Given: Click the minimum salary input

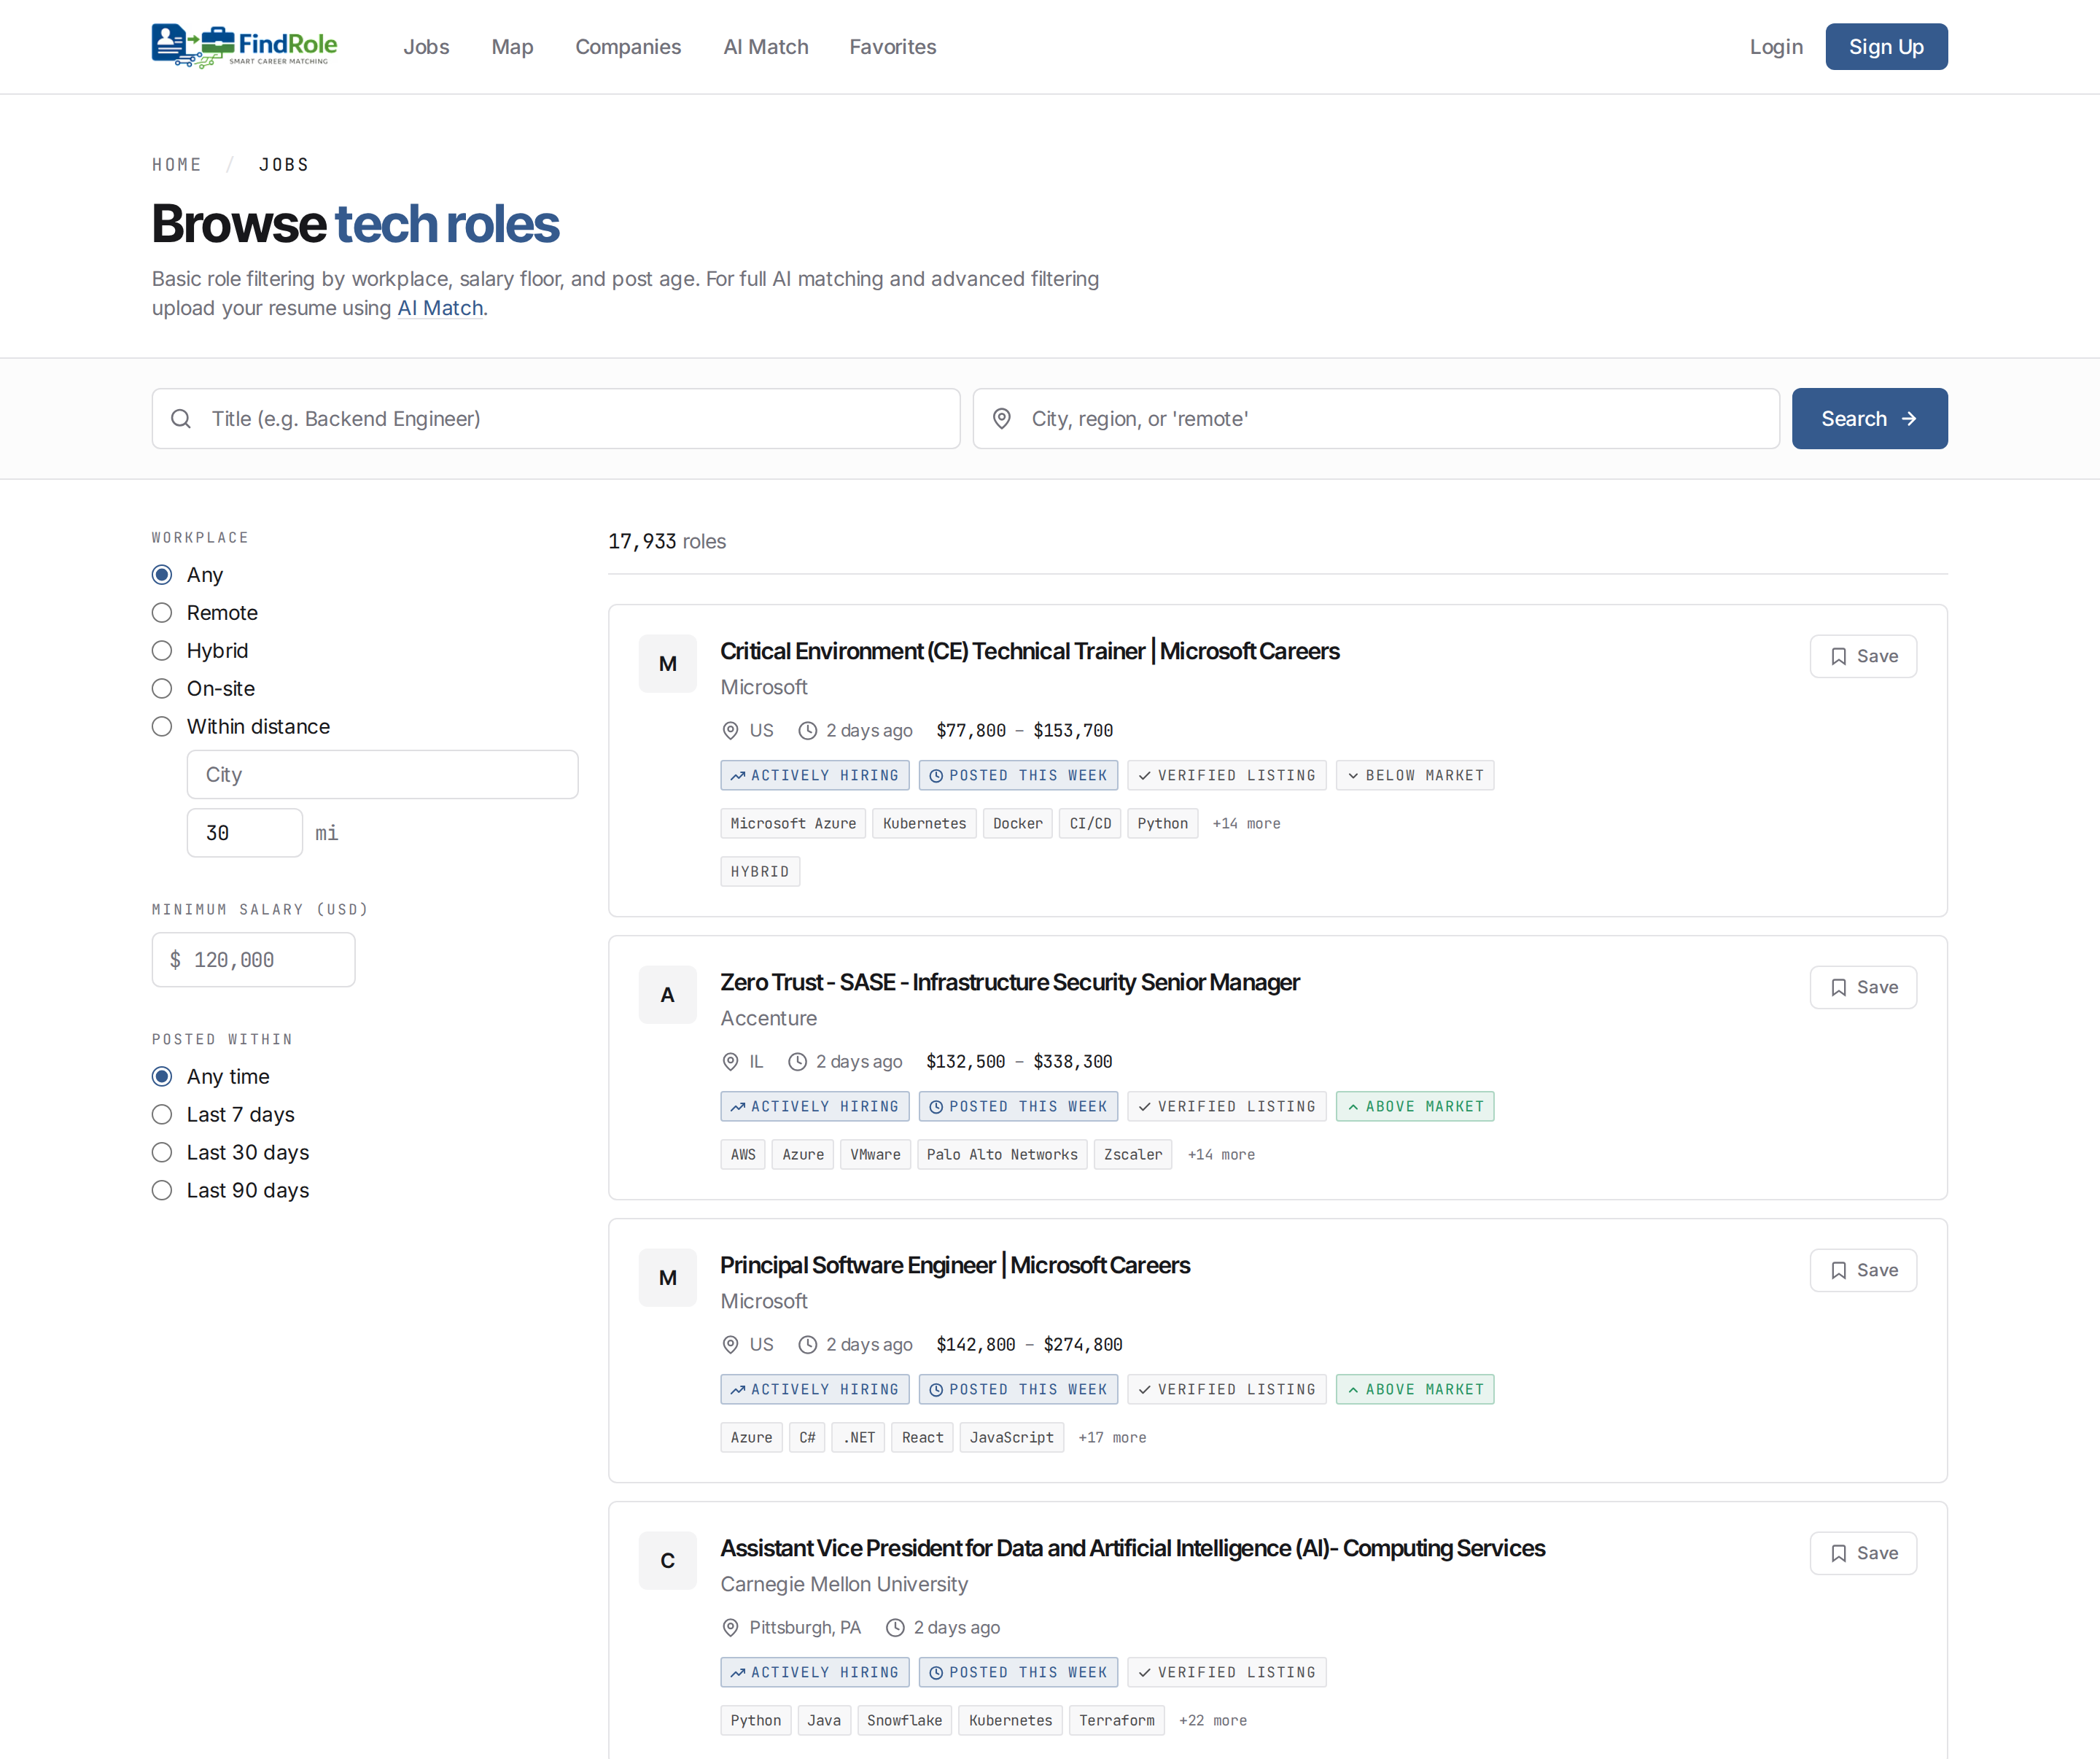Looking at the screenshot, I should coord(253,960).
